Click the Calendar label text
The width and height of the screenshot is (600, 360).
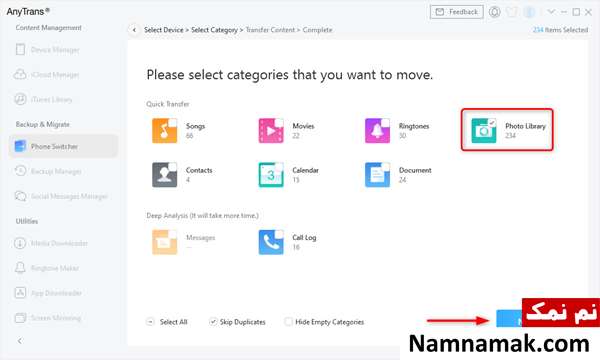[305, 170]
